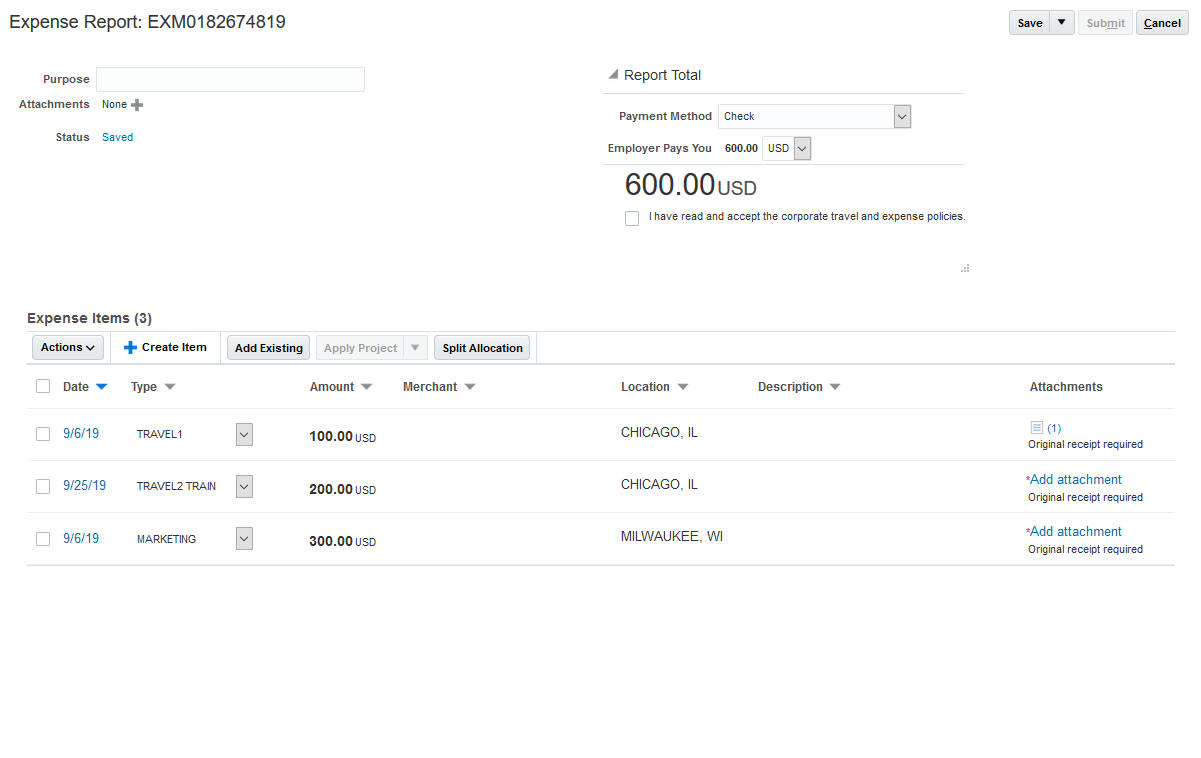Click into the Purpose input field
The width and height of the screenshot is (1201, 758).
230,80
